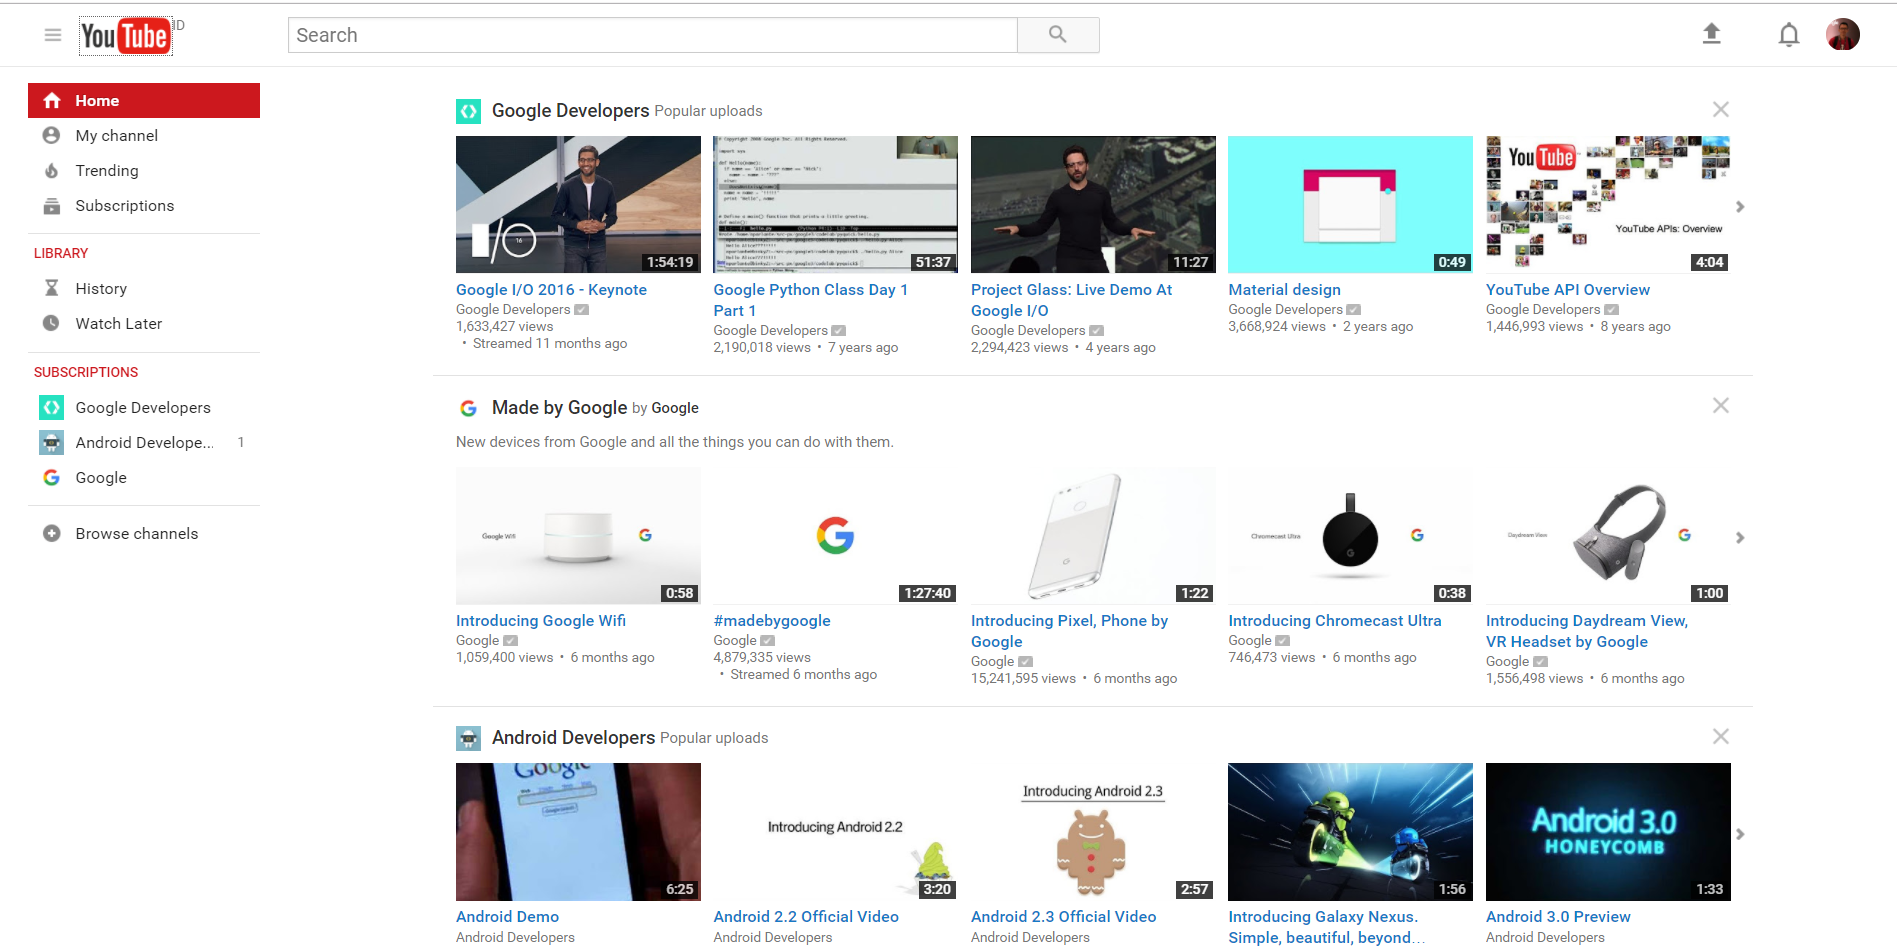Click the Watch Later clock icon
The height and width of the screenshot is (948, 1897).
pos(51,323)
